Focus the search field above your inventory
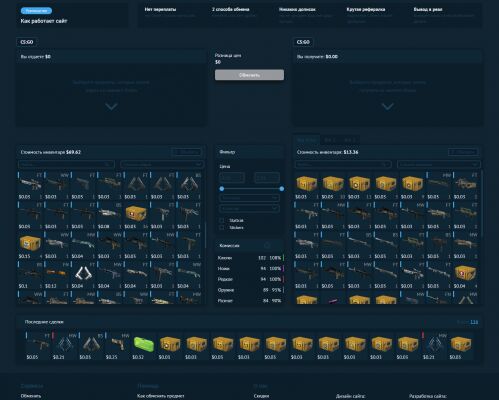499x400 pixels. tap(66, 164)
